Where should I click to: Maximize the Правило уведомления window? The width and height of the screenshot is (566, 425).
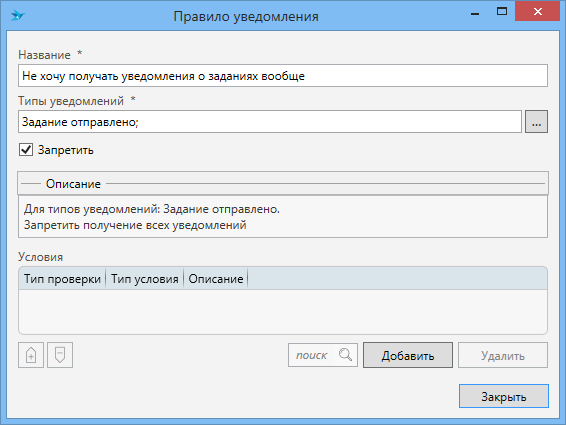[x=502, y=12]
